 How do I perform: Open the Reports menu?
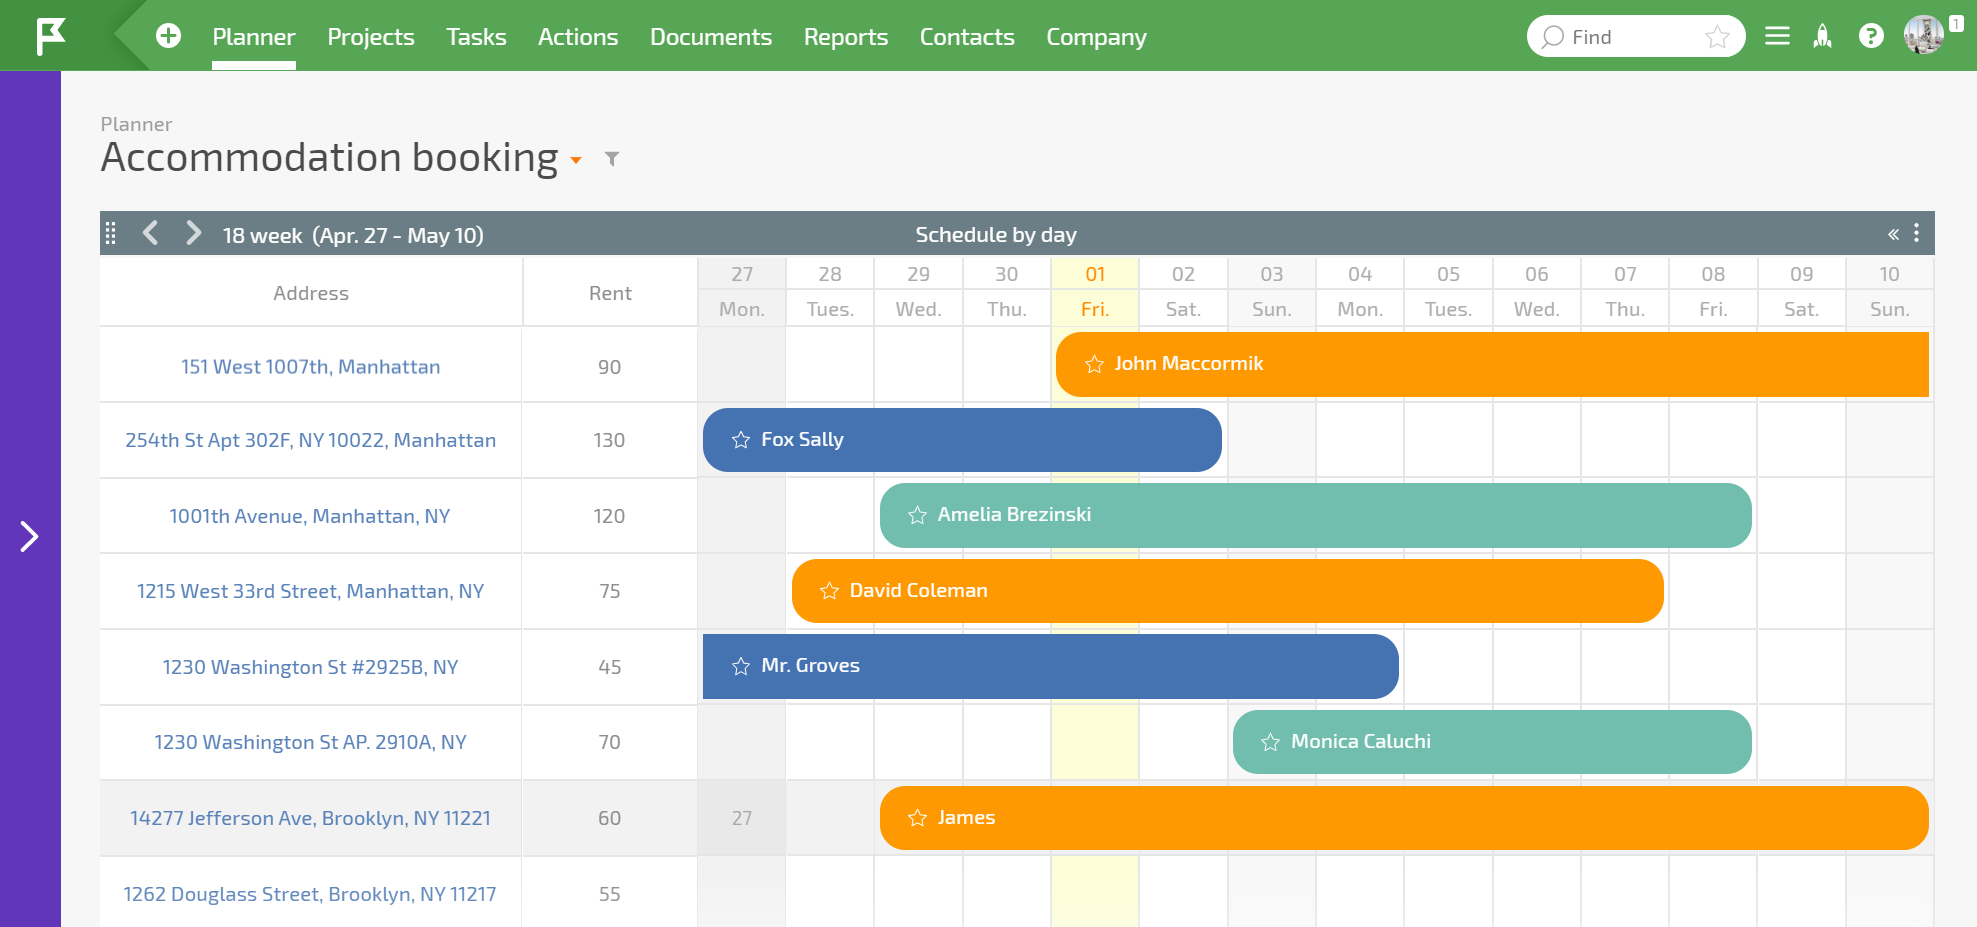click(x=846, y=37)
